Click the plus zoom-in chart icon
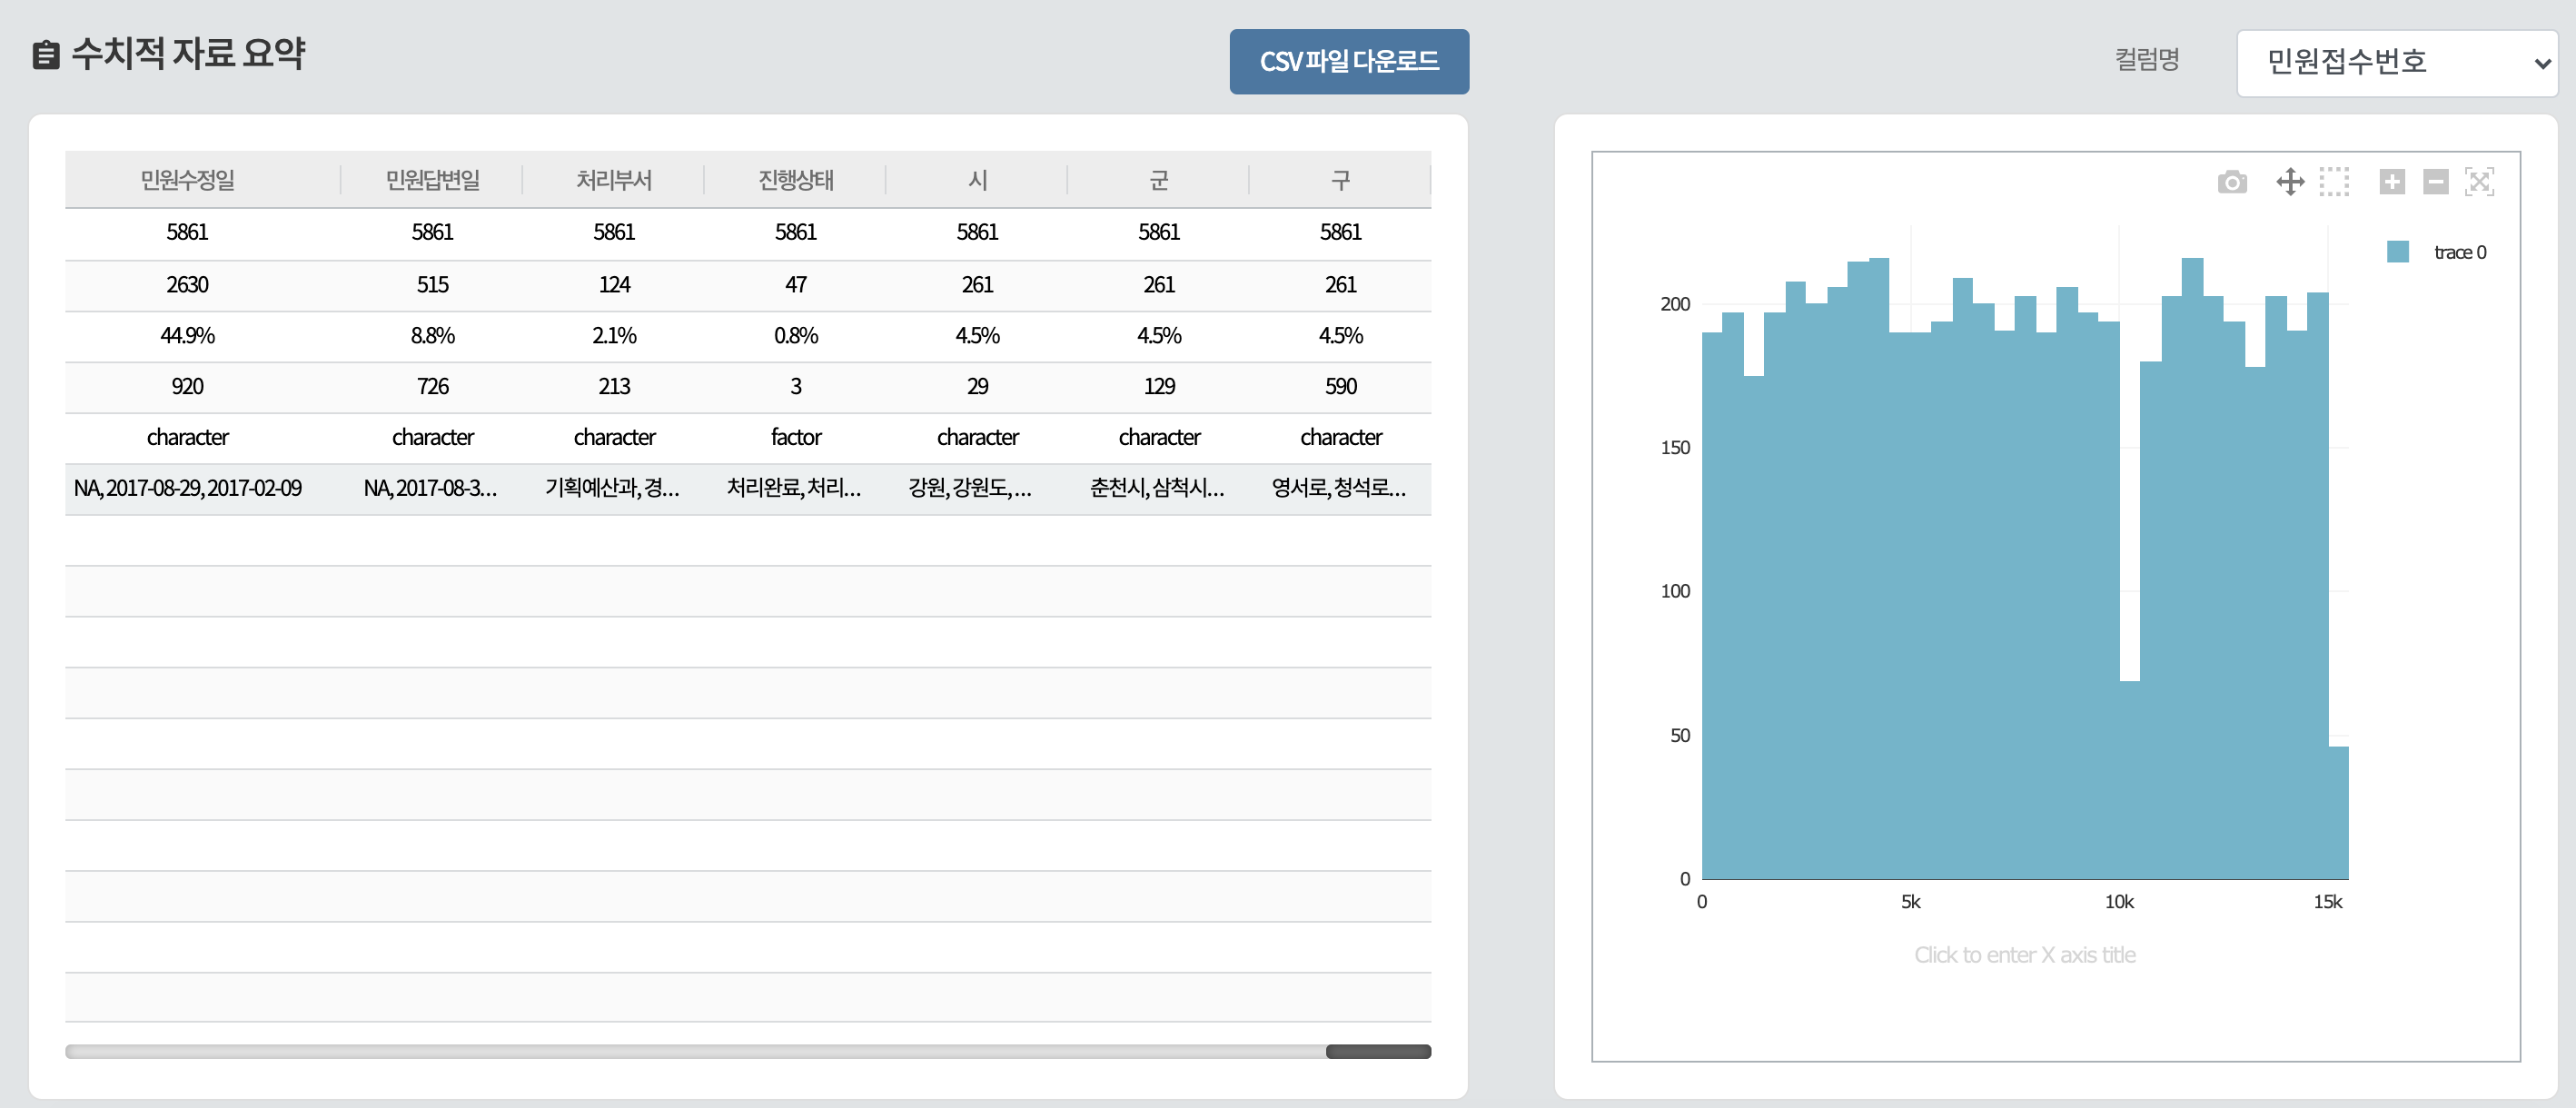The height and width of the screenshot is (1108, 2576). tap(2391, 182)
